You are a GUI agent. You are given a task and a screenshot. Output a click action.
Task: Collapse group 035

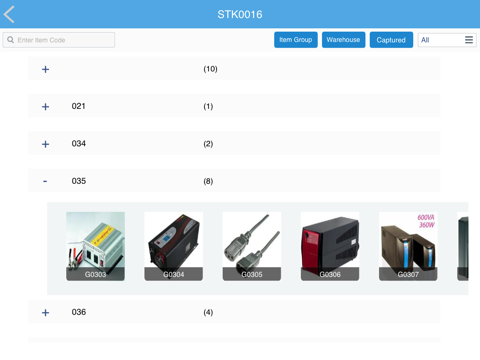click(x=45, y=181)
